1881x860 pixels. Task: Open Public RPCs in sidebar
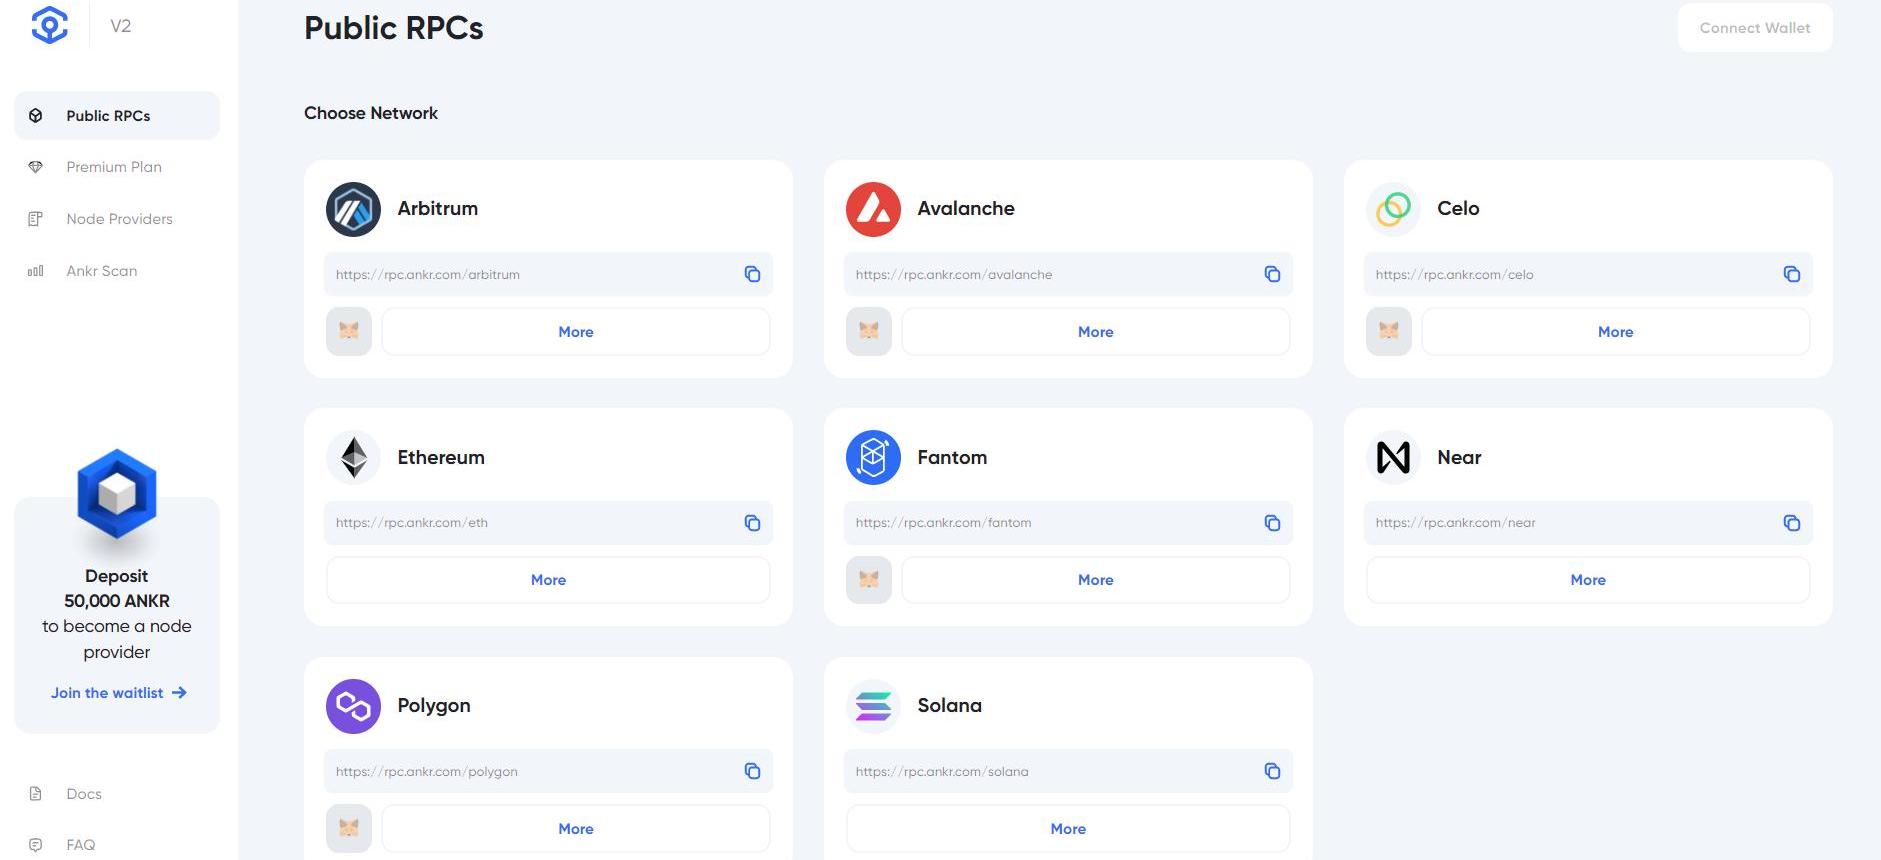tap(117, 116)
